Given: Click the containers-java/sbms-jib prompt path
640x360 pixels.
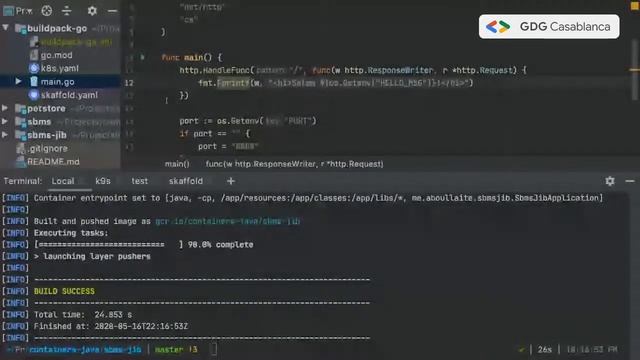Looking at the screenshot, I should [85, 349].
